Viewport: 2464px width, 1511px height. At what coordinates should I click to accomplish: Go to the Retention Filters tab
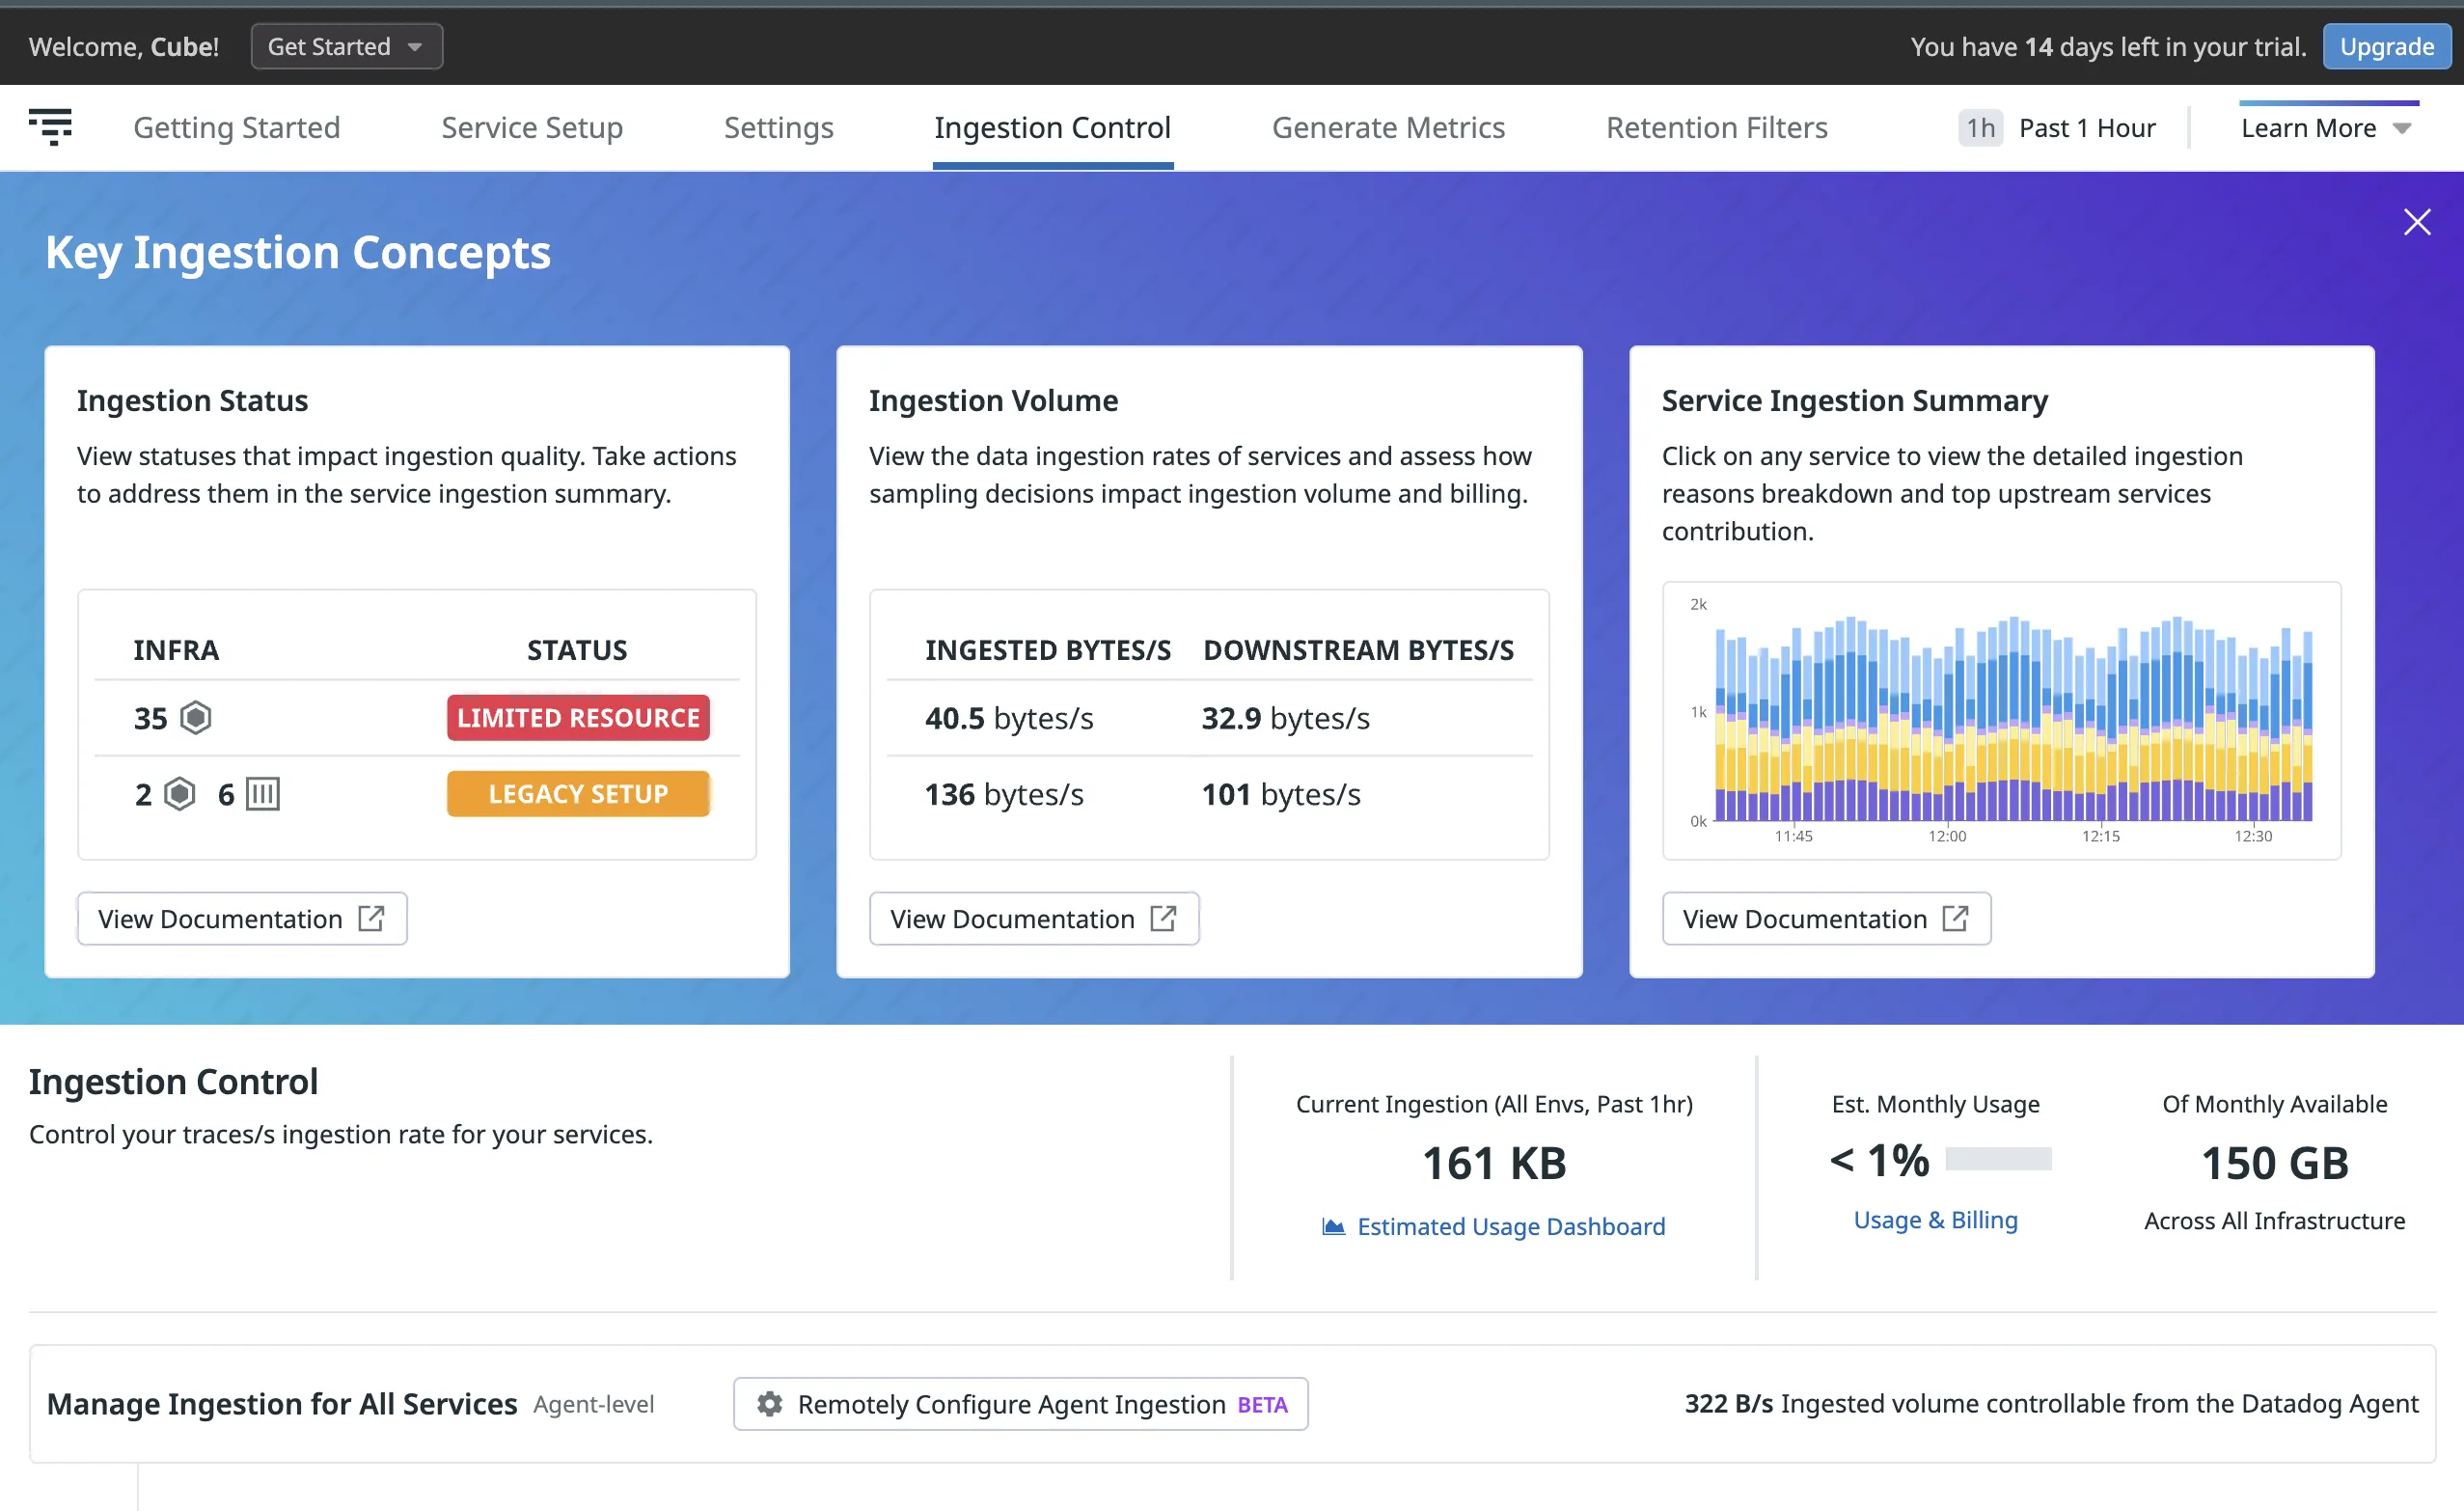(1716, 127)
